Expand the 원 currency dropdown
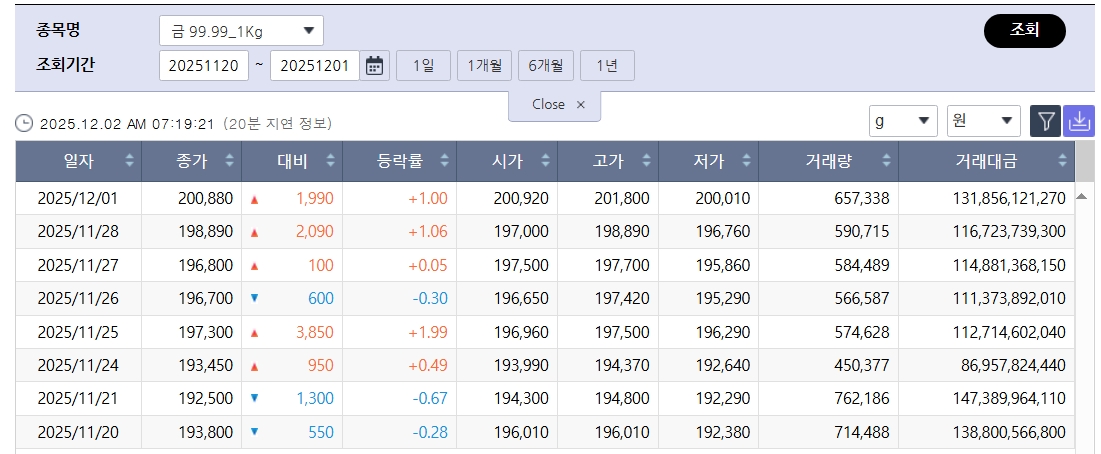Screen dimensions: 1101x454 tap(983, 121)
